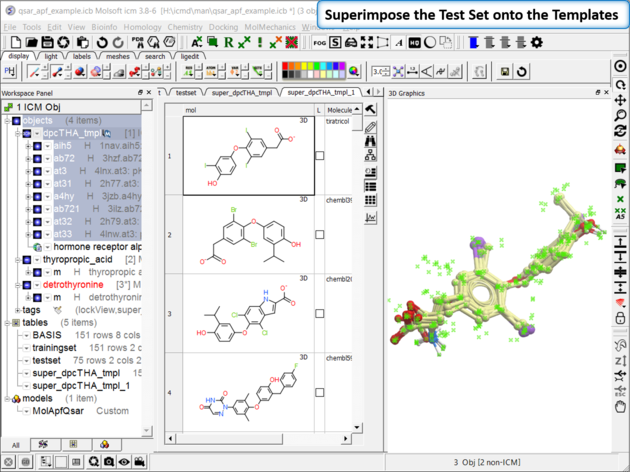The height and width of the screenshot is (472, 630).
Task: Click the plot chart icon beside table
Action: tap(371, 217)
